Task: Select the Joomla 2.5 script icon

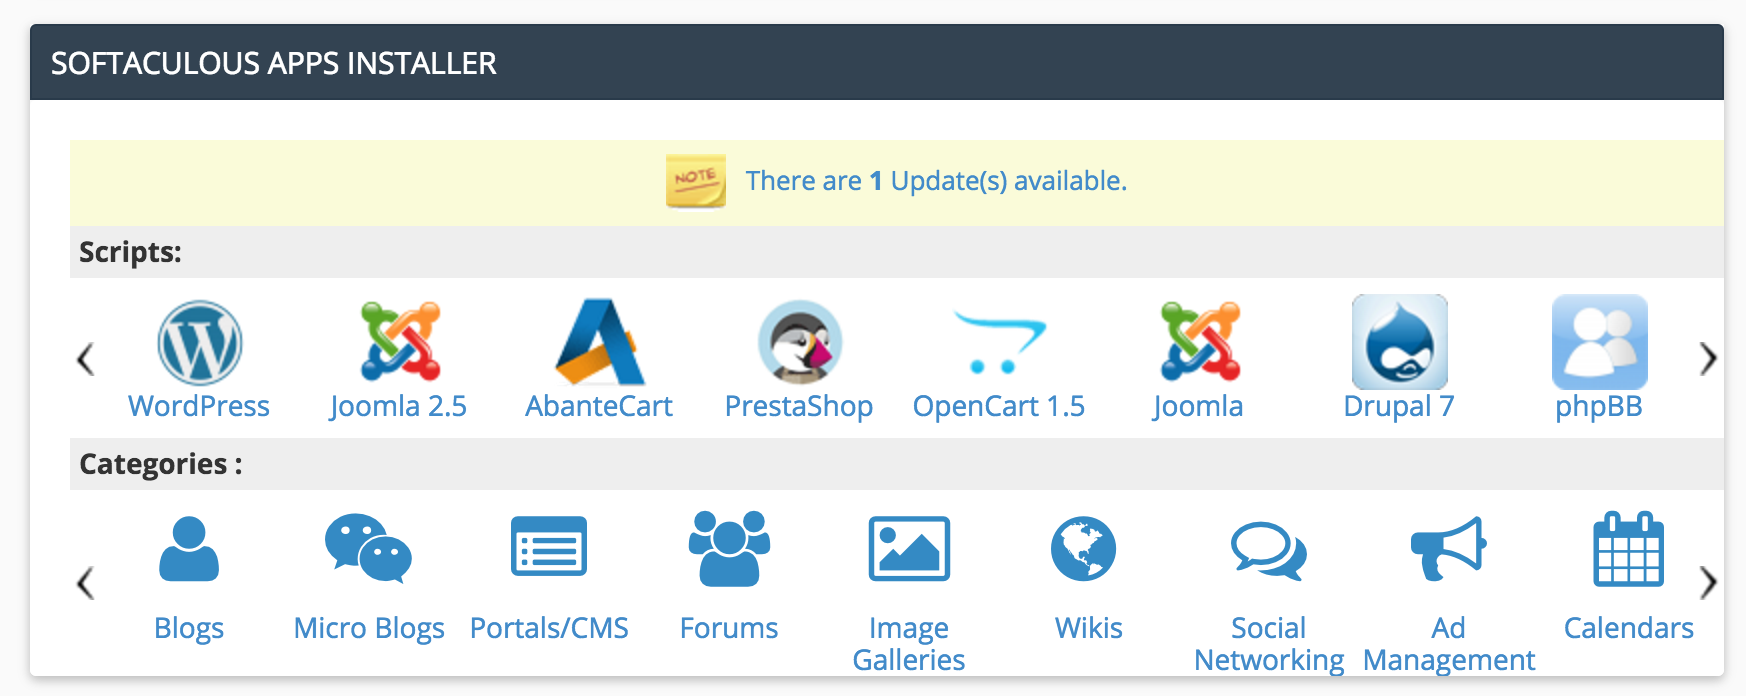Action: pyautogui.click(x=400, y=341)
